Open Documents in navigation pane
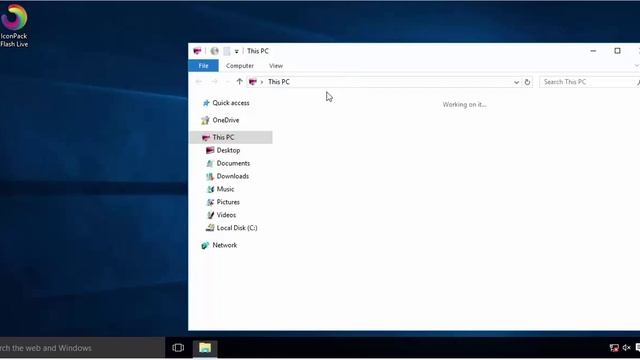Screen dimensions: 640x360 tap(233, 163)
